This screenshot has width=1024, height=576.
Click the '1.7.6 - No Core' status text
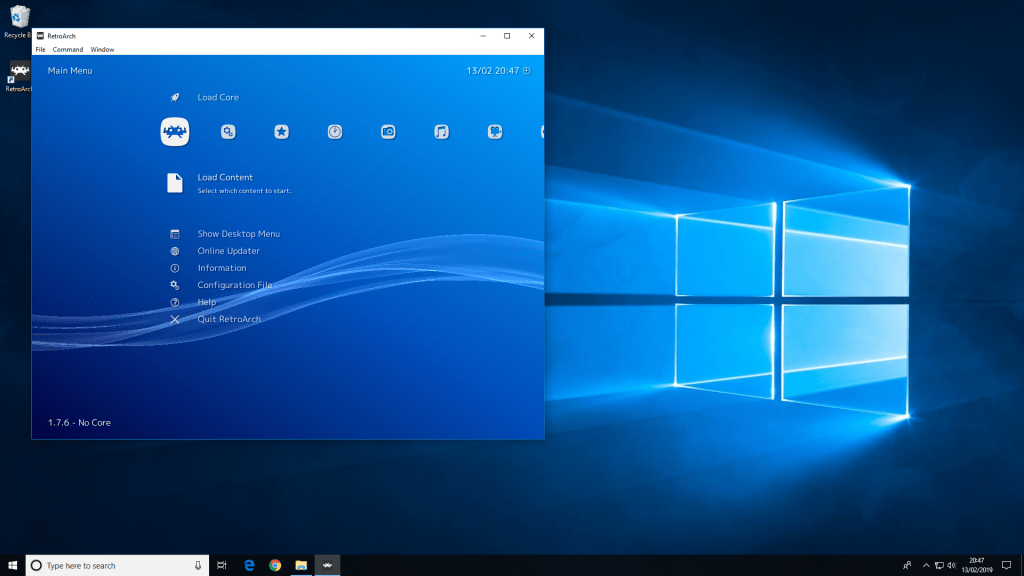[79, 423]
